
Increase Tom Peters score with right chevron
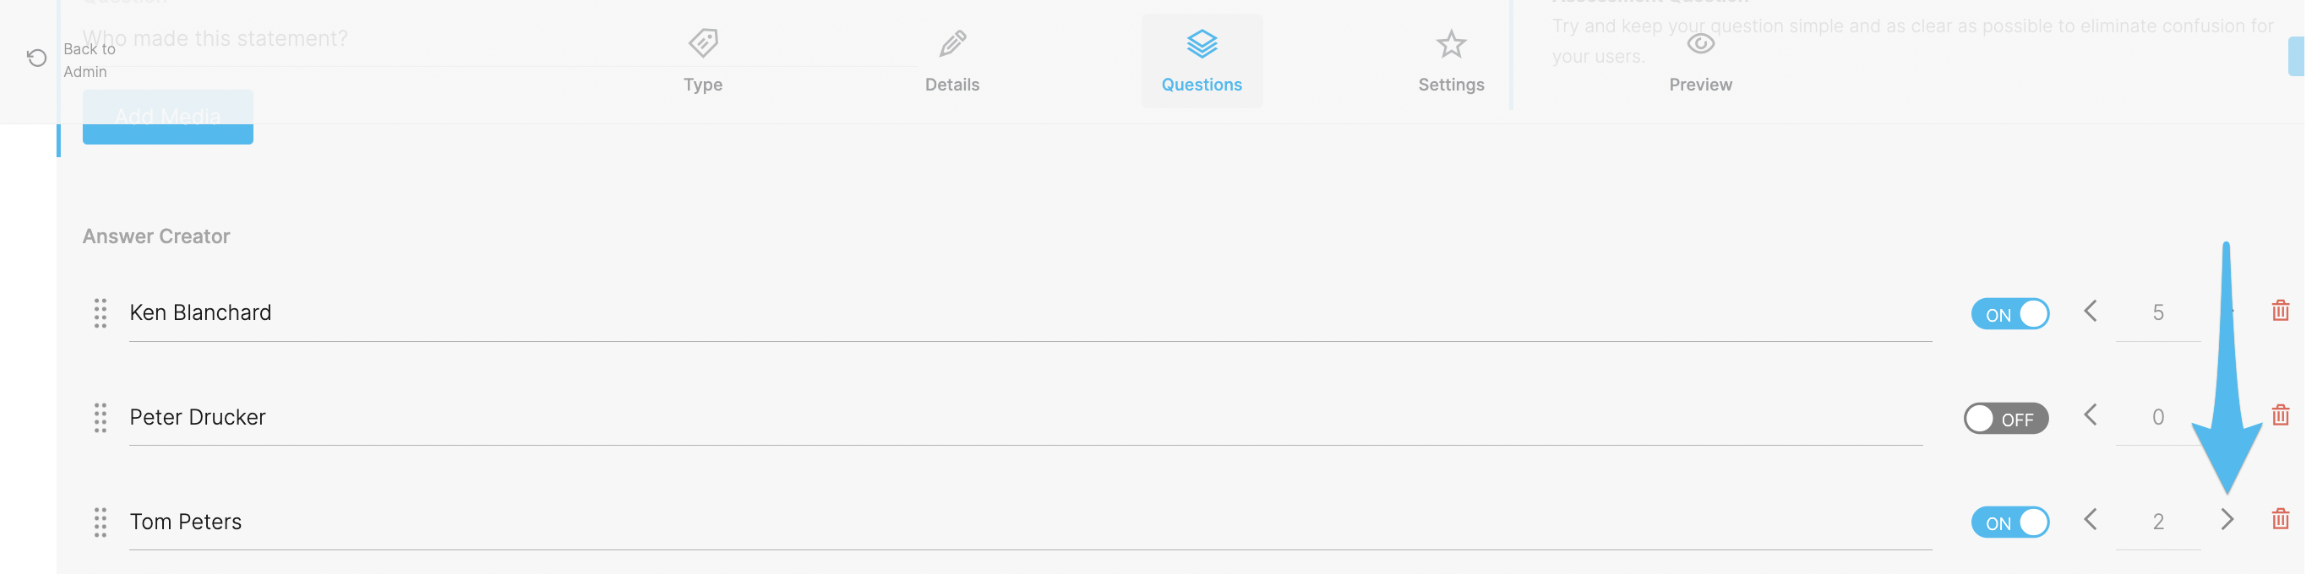click(x=2227, y=519)
